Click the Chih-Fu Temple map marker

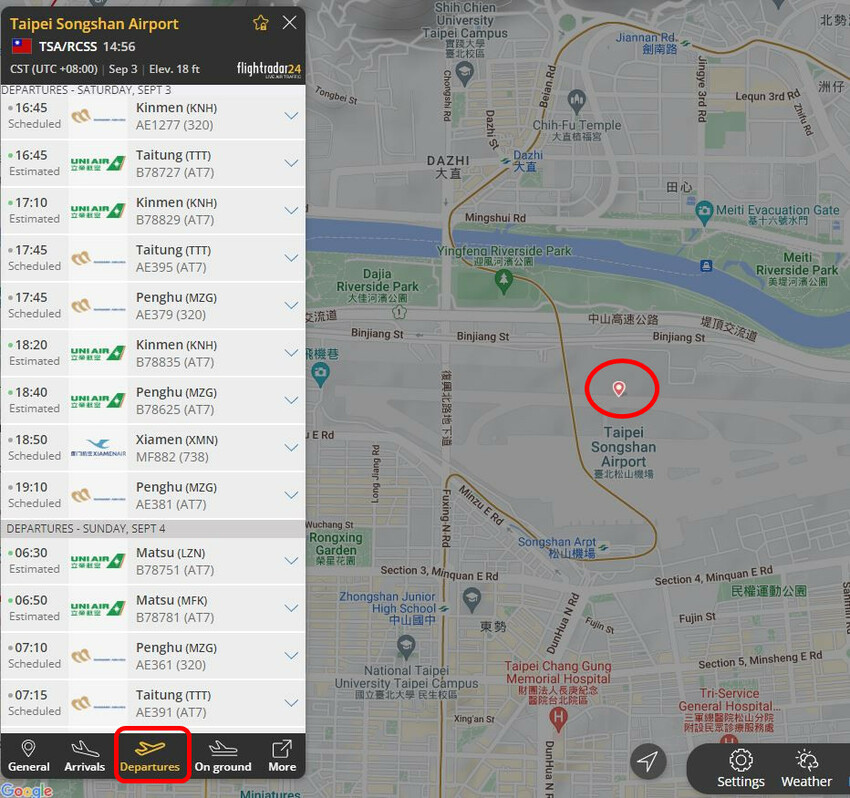(576, 99)
